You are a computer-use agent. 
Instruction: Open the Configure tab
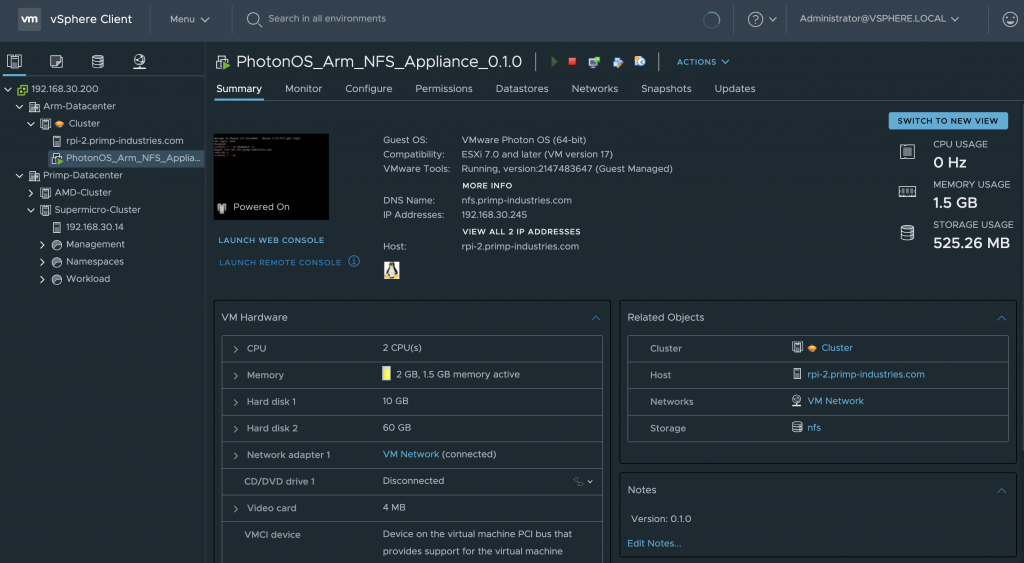(x=368, y=89)
